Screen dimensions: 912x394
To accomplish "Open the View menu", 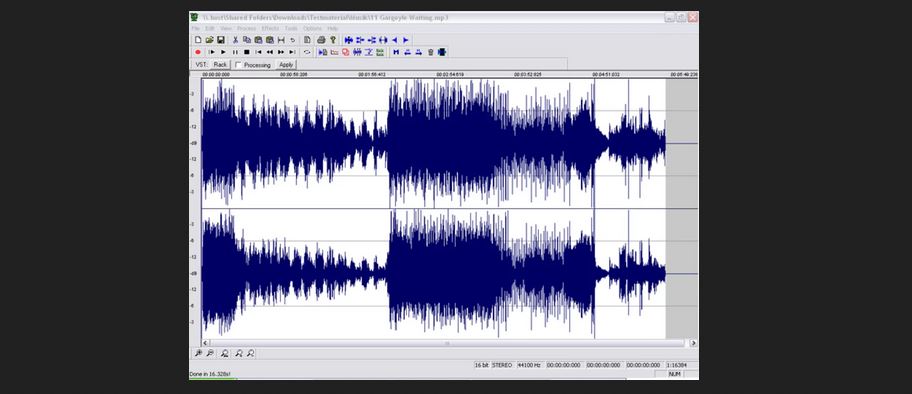I will pos(226,29).
